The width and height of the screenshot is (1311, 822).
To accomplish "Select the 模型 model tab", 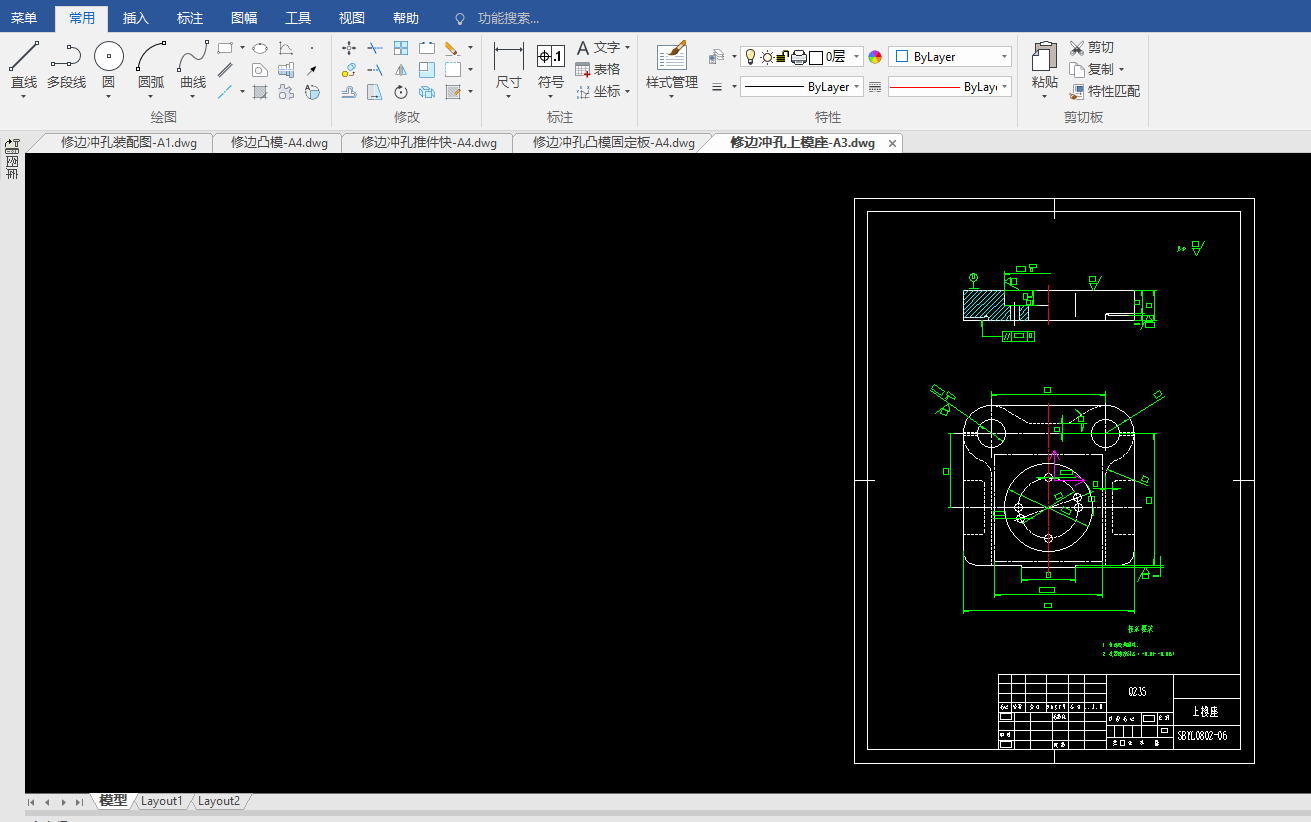I will tap(113, 801).
